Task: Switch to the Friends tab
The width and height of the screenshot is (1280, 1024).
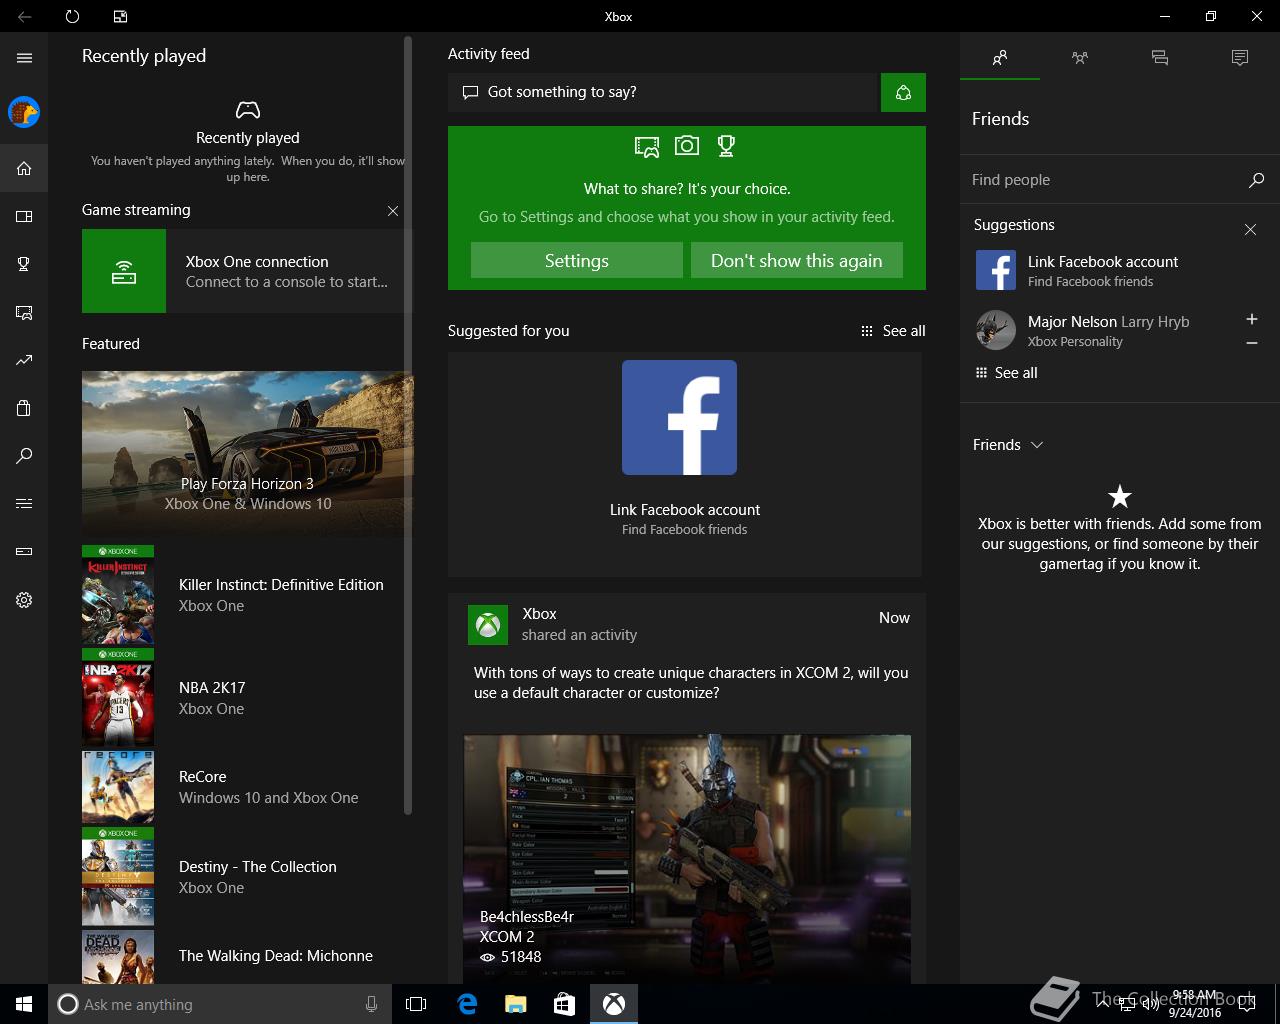Action: (1000, 57)
